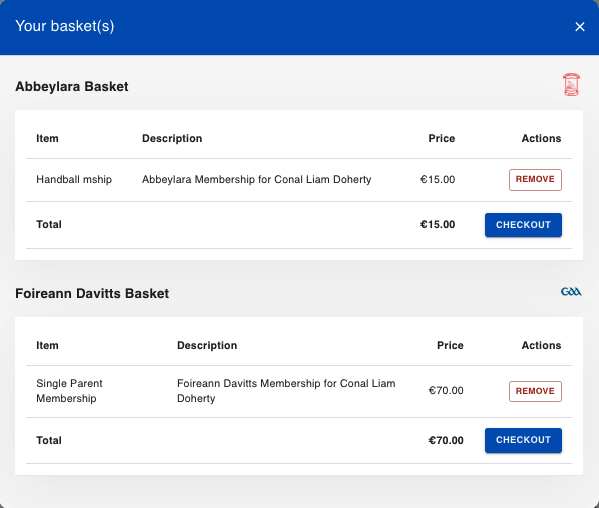Select the Foireann Davitts Basket heading

[x=92, y=293]
